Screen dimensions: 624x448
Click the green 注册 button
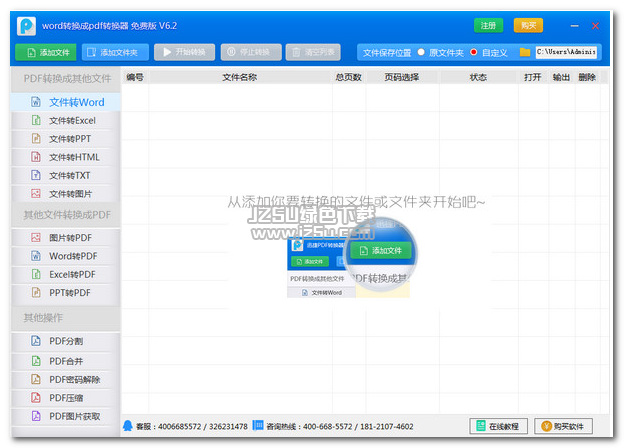point(488,26)
